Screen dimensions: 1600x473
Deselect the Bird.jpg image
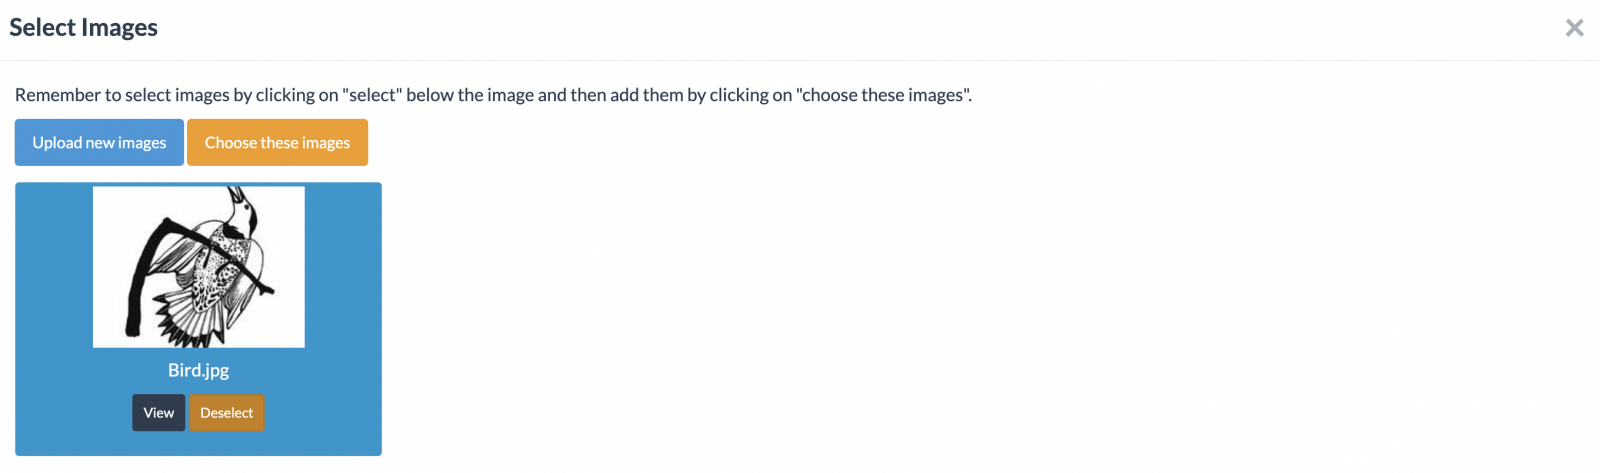point(227,412)
